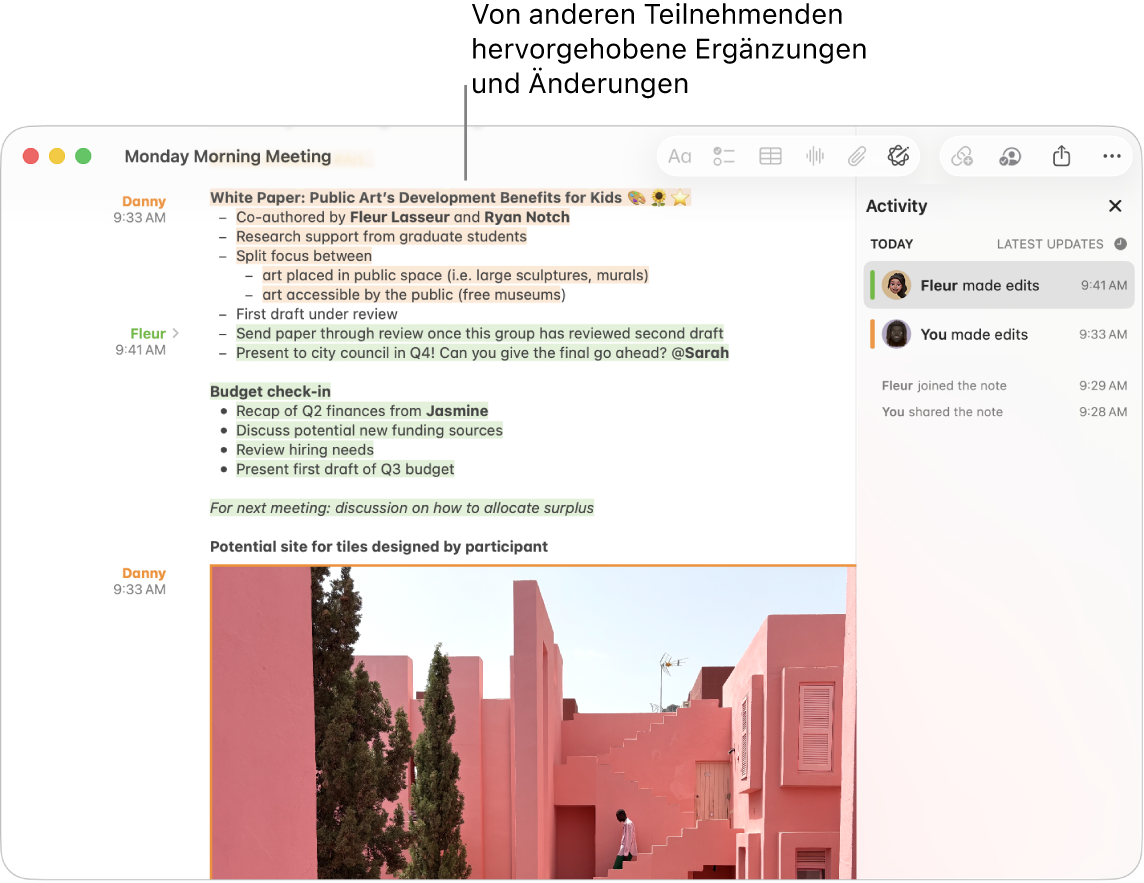Select the 'Fleur made edits' activity row

(x=999, y=285)
